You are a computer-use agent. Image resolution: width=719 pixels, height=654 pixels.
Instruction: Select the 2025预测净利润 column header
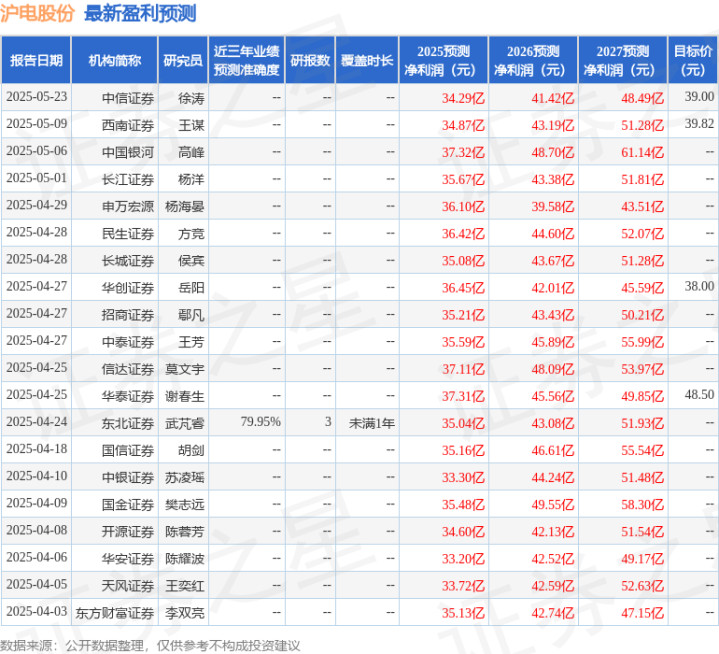[x=443, y=60]
